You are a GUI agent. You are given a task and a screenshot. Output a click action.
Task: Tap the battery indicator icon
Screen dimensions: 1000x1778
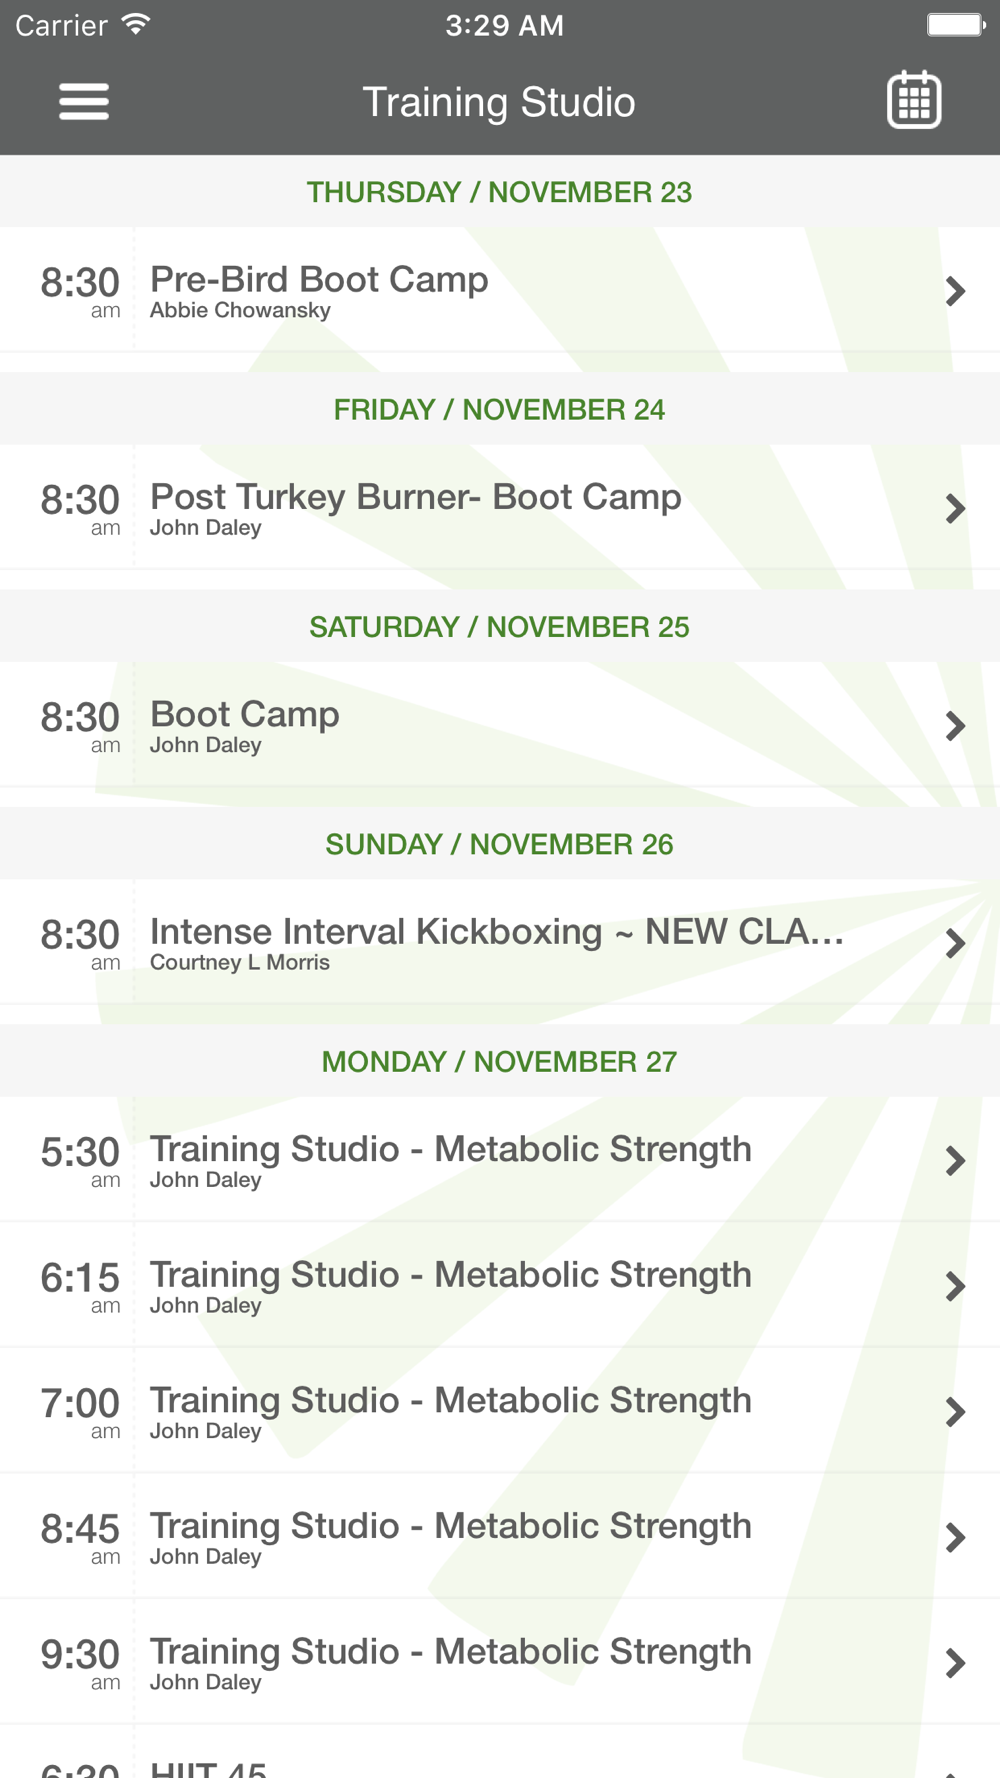pyautogui.click(x=955, y=24)
